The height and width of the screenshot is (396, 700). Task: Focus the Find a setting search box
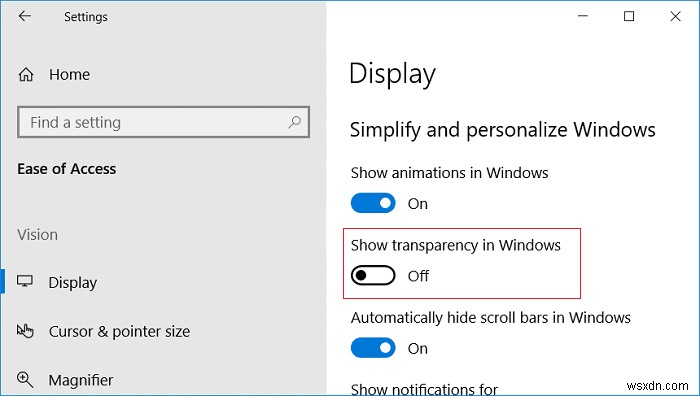click(163, 122)
